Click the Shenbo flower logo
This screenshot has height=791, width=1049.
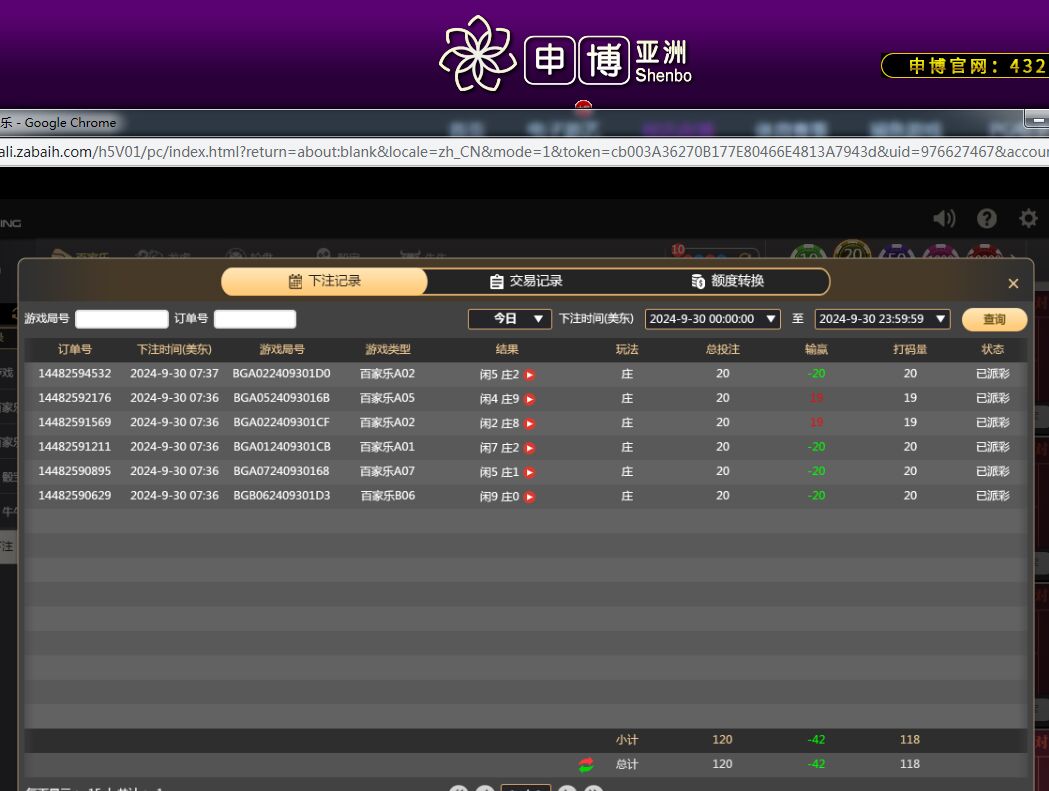coord(478,54)
